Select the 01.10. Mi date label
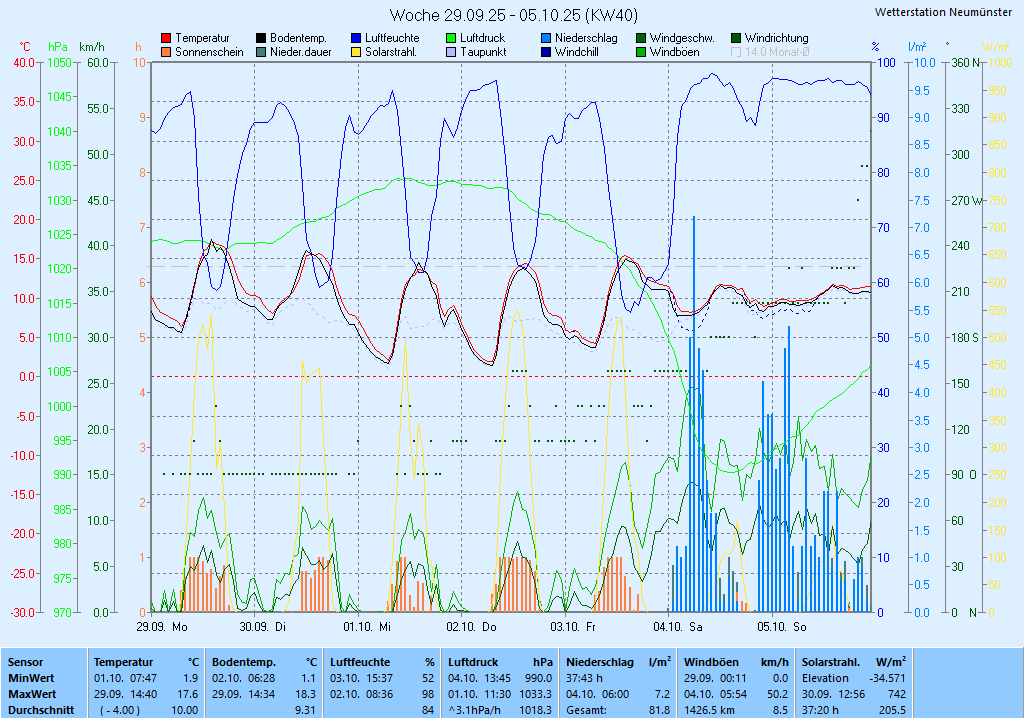Screen dimensions: 1024x718 click(x=366, y=627)
